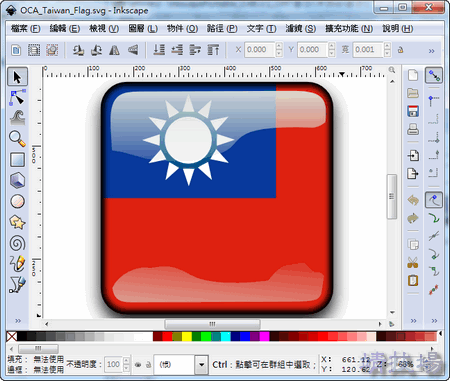Screen dimensions: 450x381
Task: Click the New document icon in right toolbar
Action: tap(413, 75)
